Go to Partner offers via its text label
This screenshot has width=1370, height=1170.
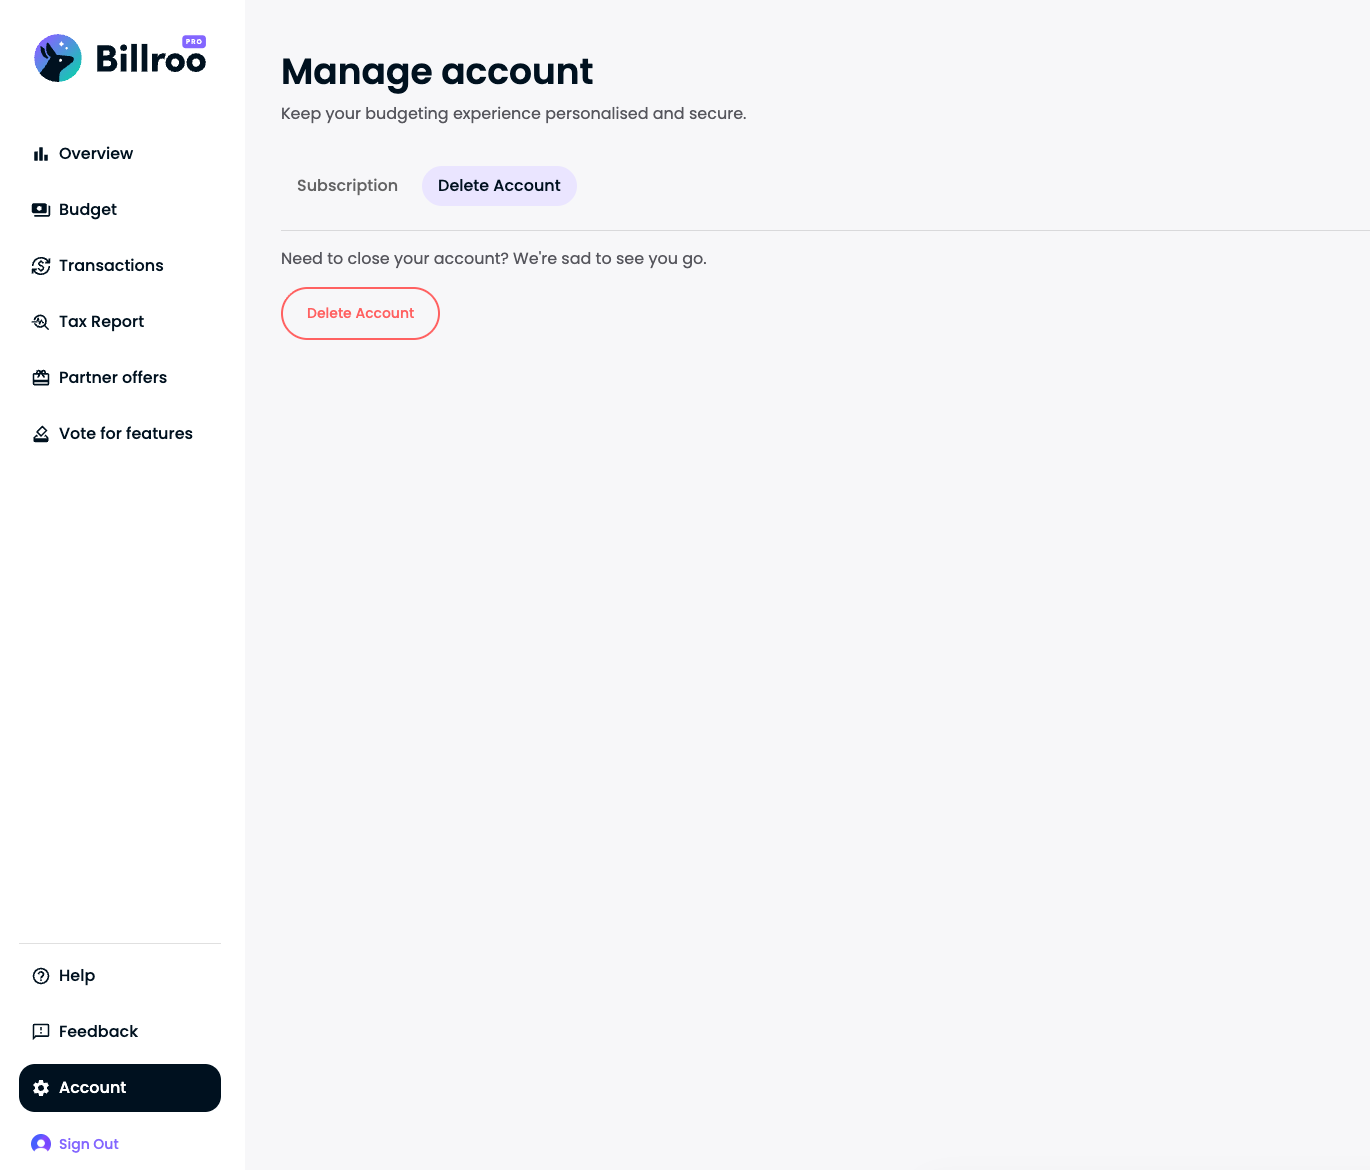coord(113,378)
